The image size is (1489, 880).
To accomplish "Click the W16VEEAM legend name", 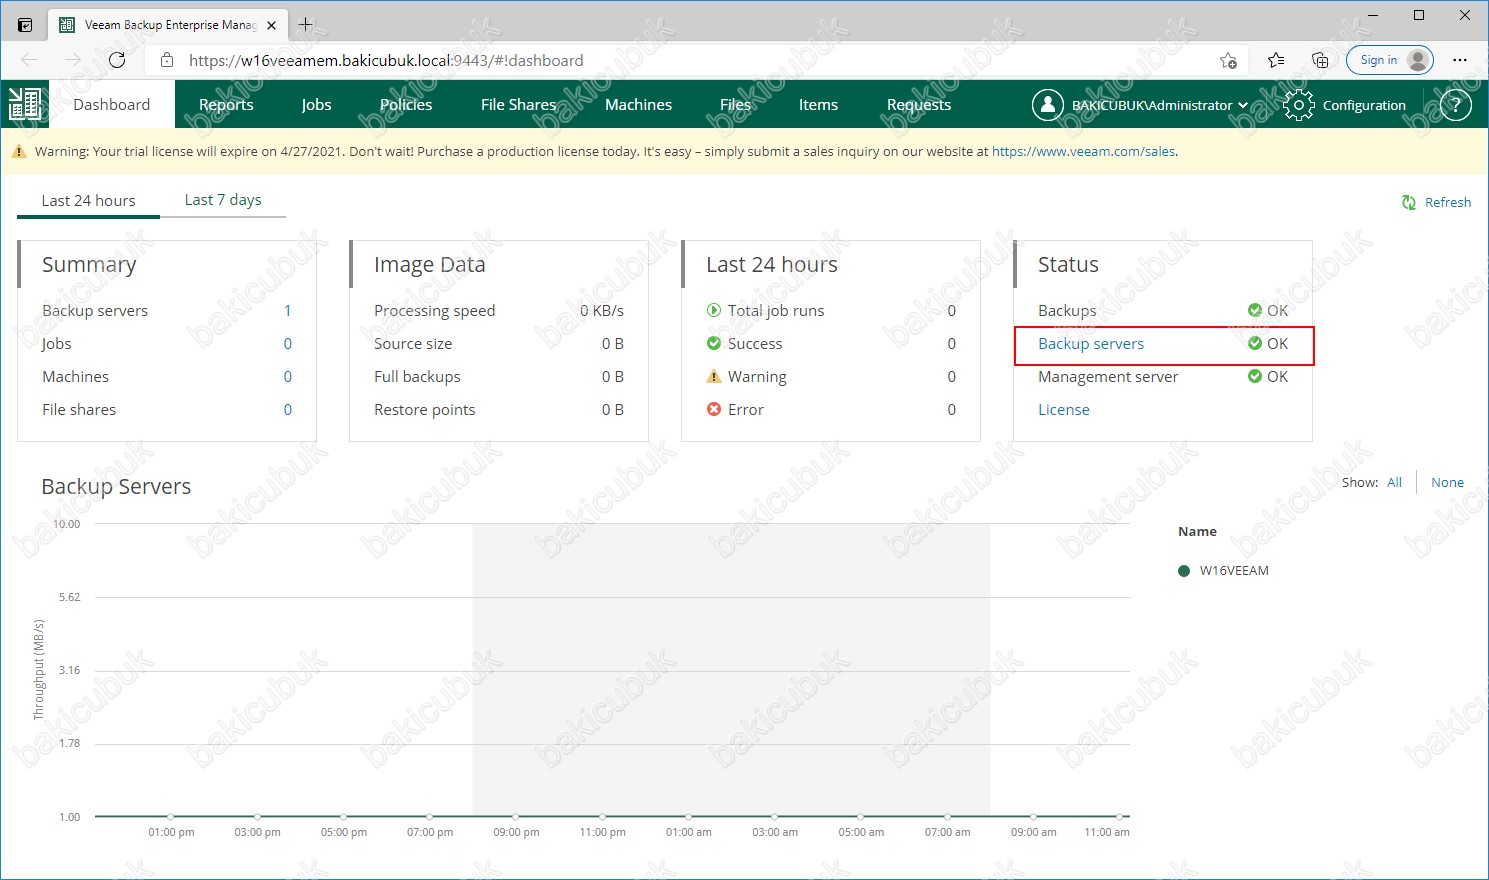I will click(1234, 571).
